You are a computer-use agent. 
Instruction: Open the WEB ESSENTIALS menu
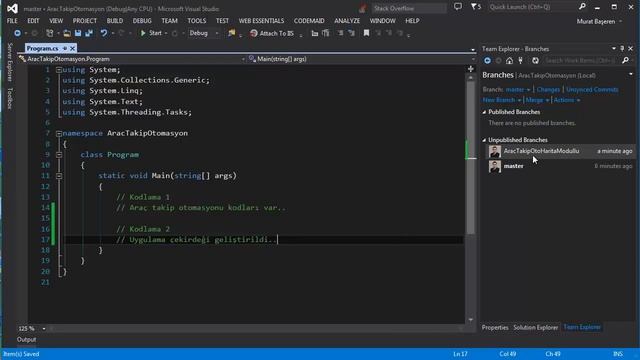[x=261, y=21]
